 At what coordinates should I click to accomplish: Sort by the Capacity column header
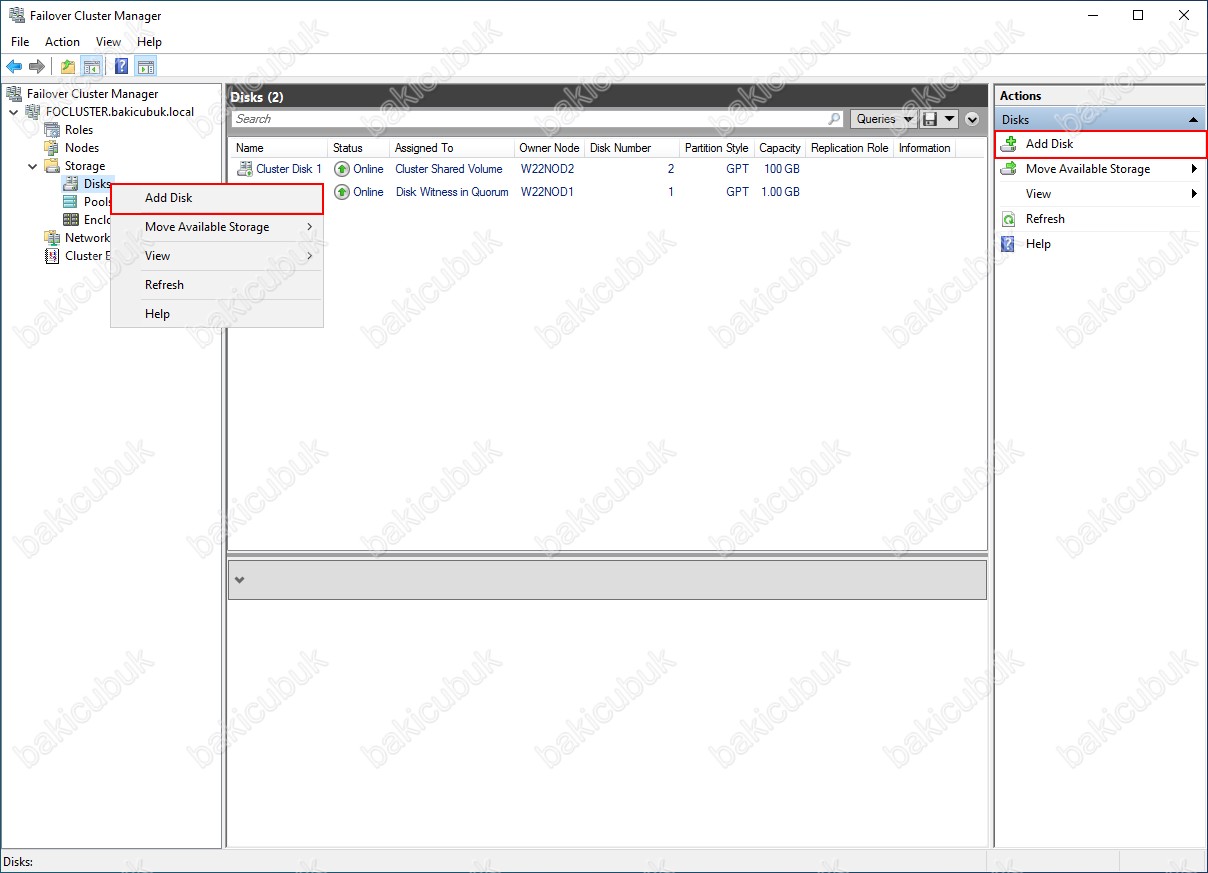pyautogui.click(x=780, y=148)
